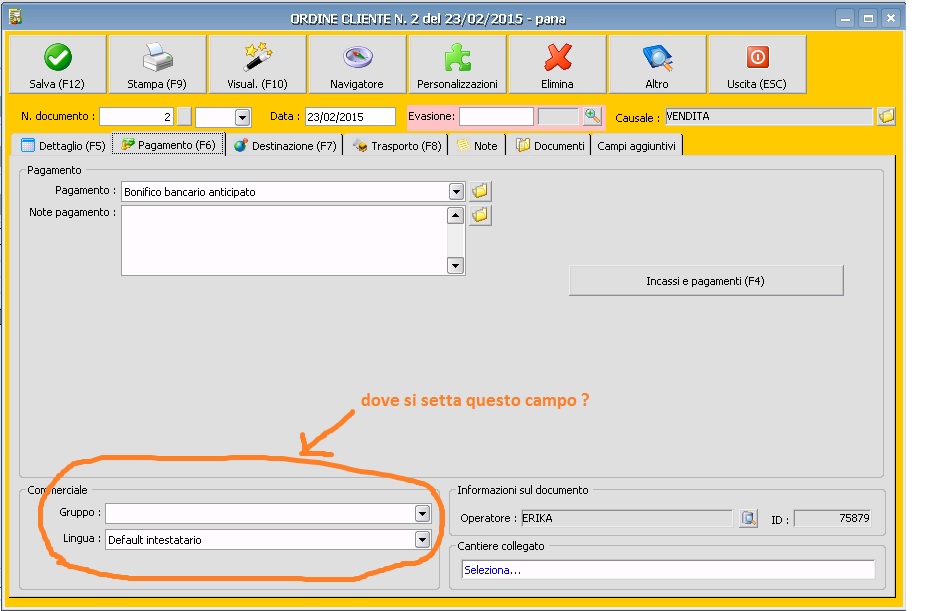Click the Note pagamento scroll up arrow
941x611 pixels.
[x=456, y=215]
